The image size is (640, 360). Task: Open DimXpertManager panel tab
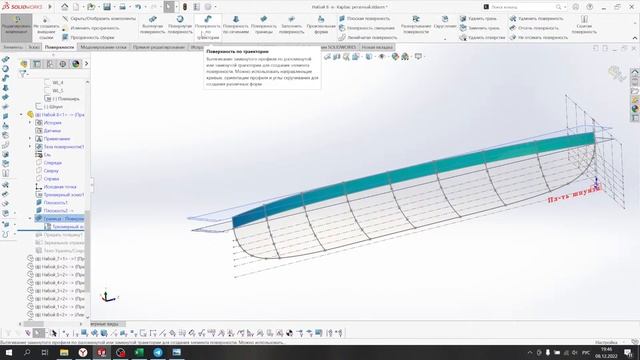[63, 64]
